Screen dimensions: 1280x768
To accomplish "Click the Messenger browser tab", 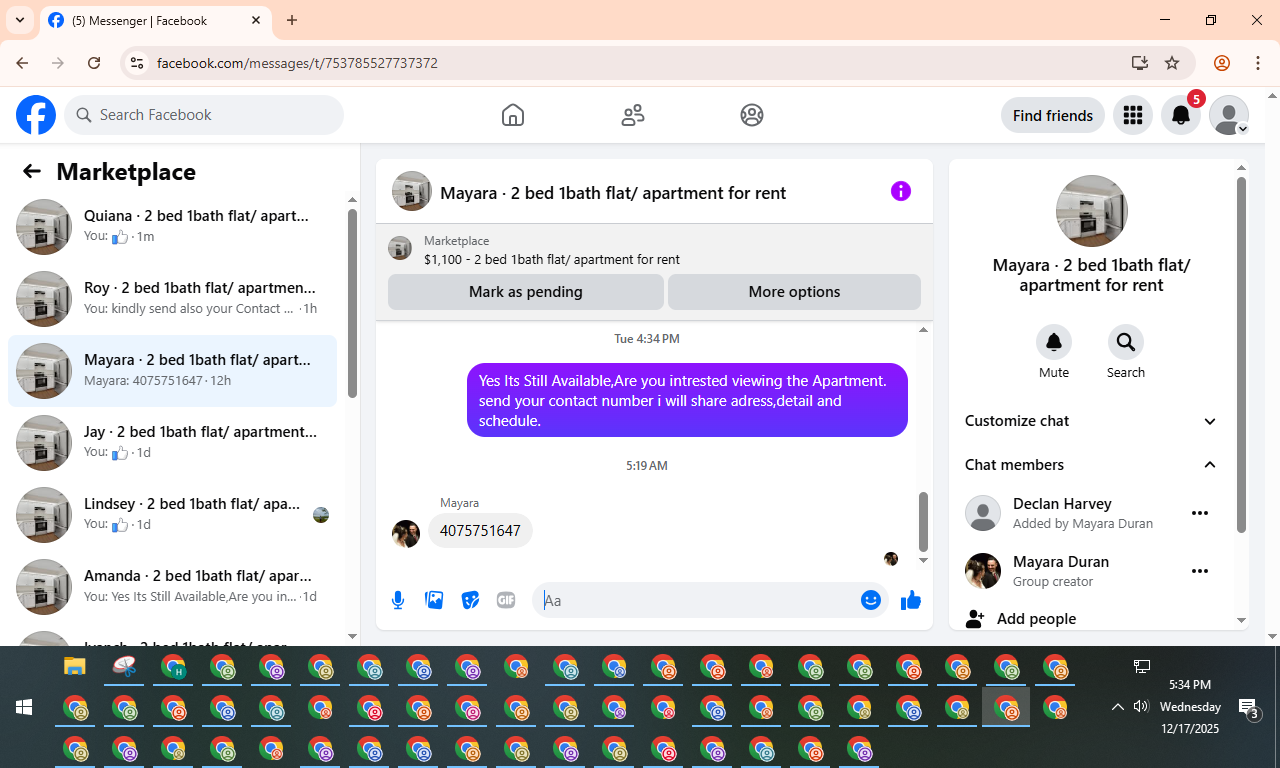I will point(155,20).
